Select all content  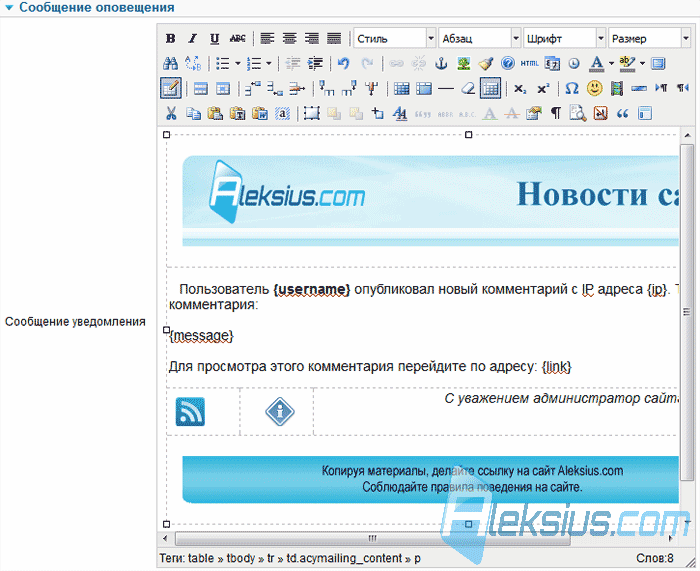(x=282, y=113)
